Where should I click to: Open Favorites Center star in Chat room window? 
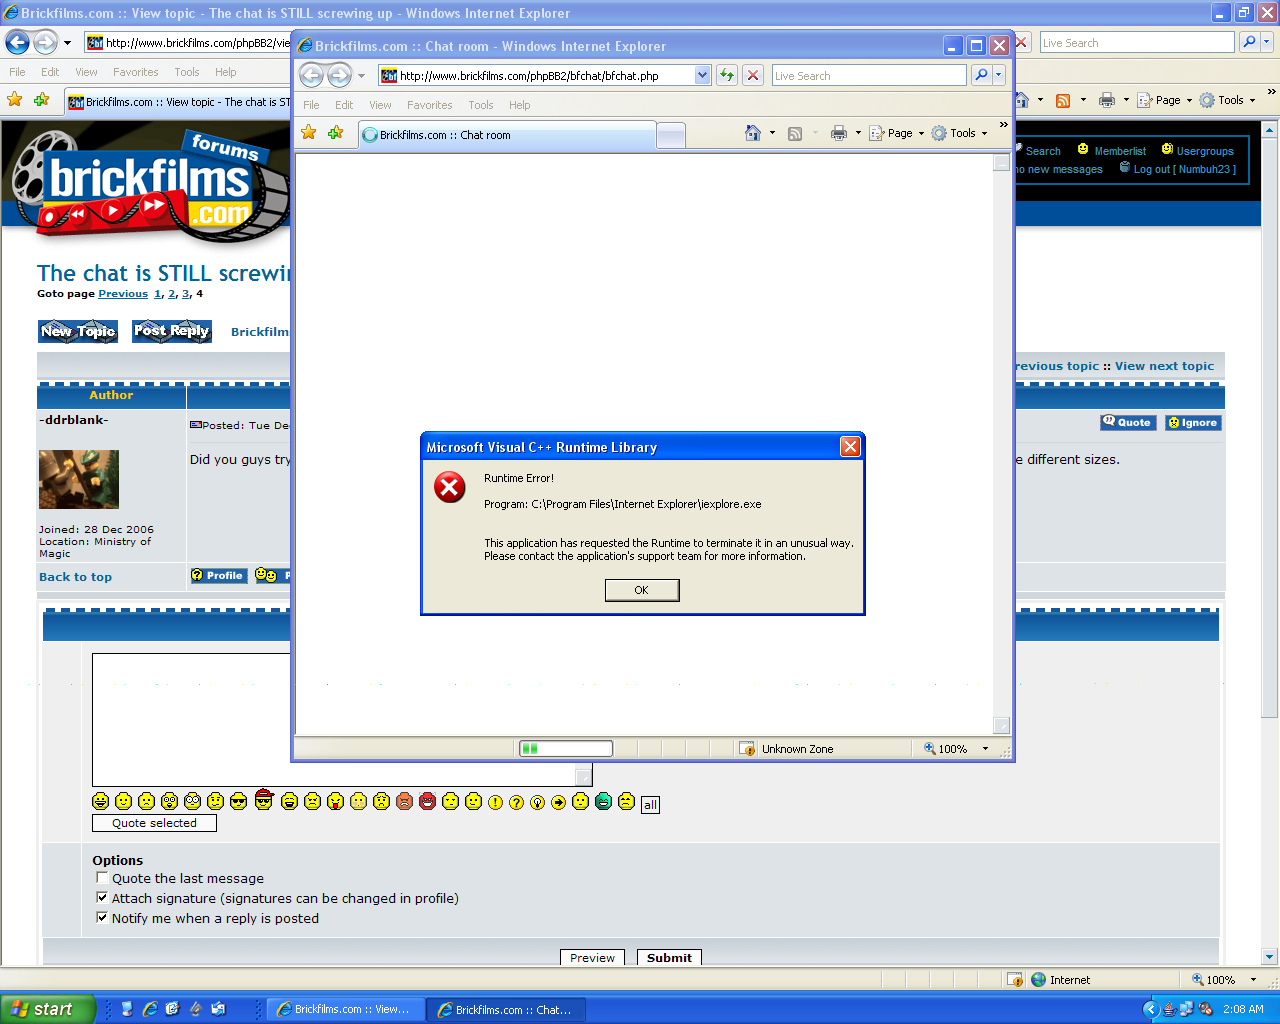[309, 133]
